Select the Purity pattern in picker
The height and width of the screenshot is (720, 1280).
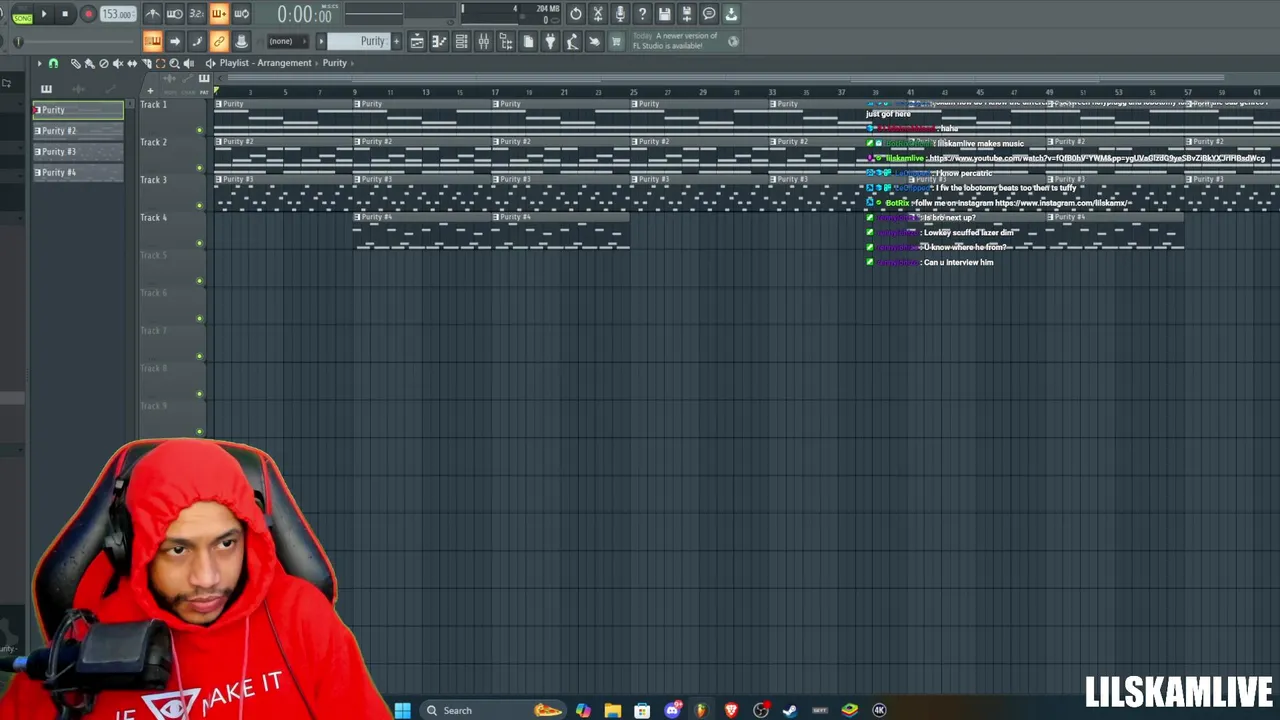[x=78, y=110]
